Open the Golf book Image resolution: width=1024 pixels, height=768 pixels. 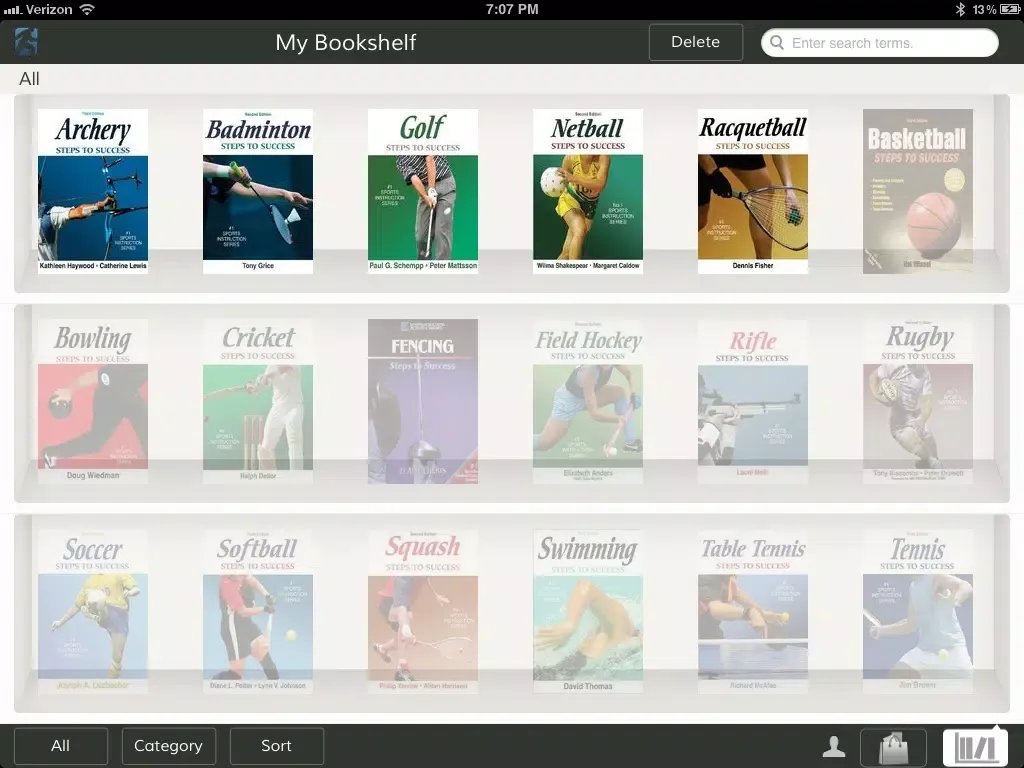423,191
